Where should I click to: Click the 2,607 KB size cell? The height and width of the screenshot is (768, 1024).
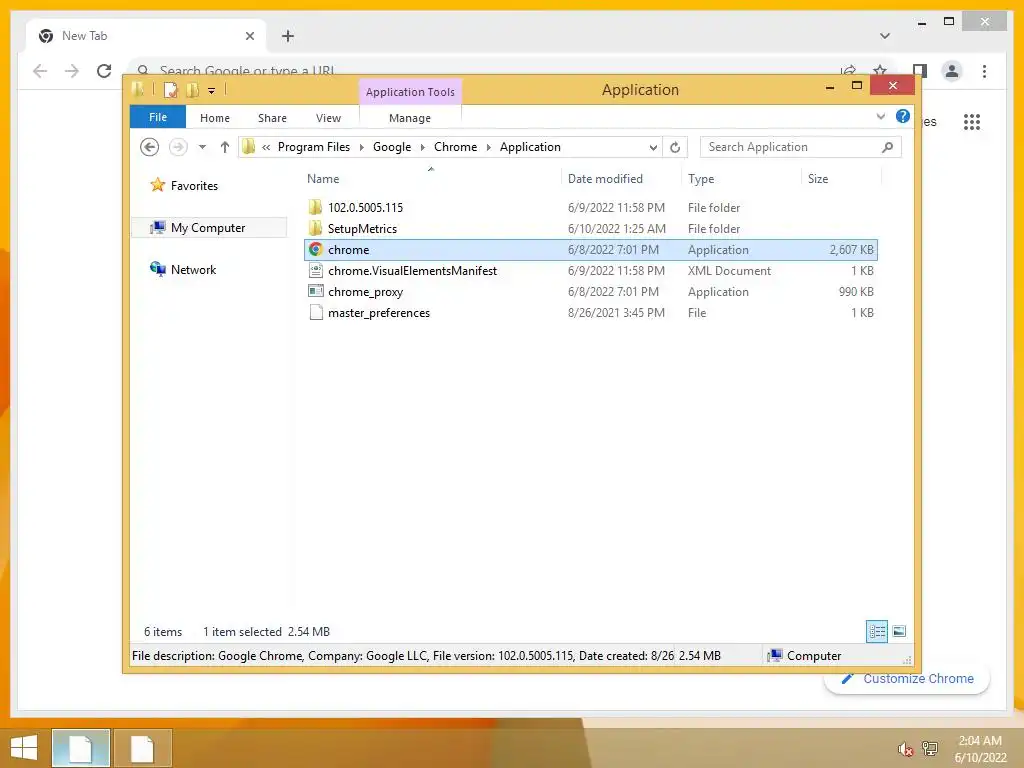852,249
